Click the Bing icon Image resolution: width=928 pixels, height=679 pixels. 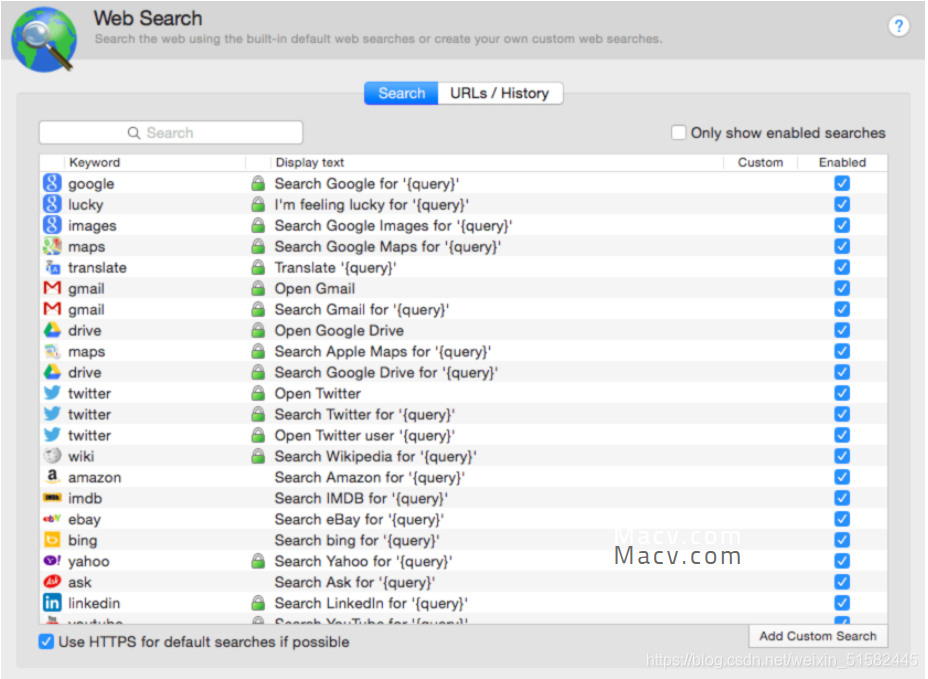pos(52,540)
